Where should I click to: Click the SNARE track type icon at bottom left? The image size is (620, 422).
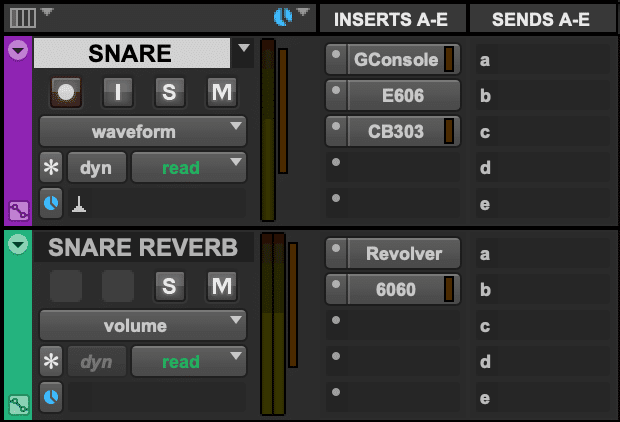[18, 210]
